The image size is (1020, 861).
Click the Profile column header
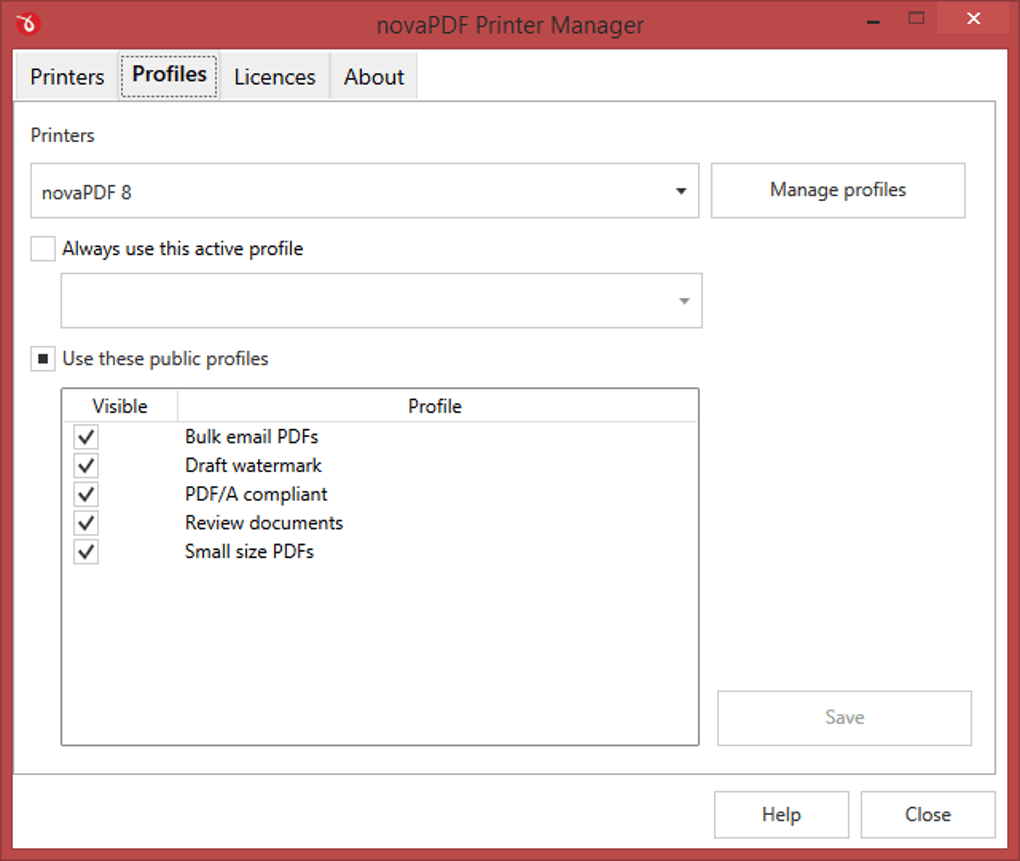point(435,406)
